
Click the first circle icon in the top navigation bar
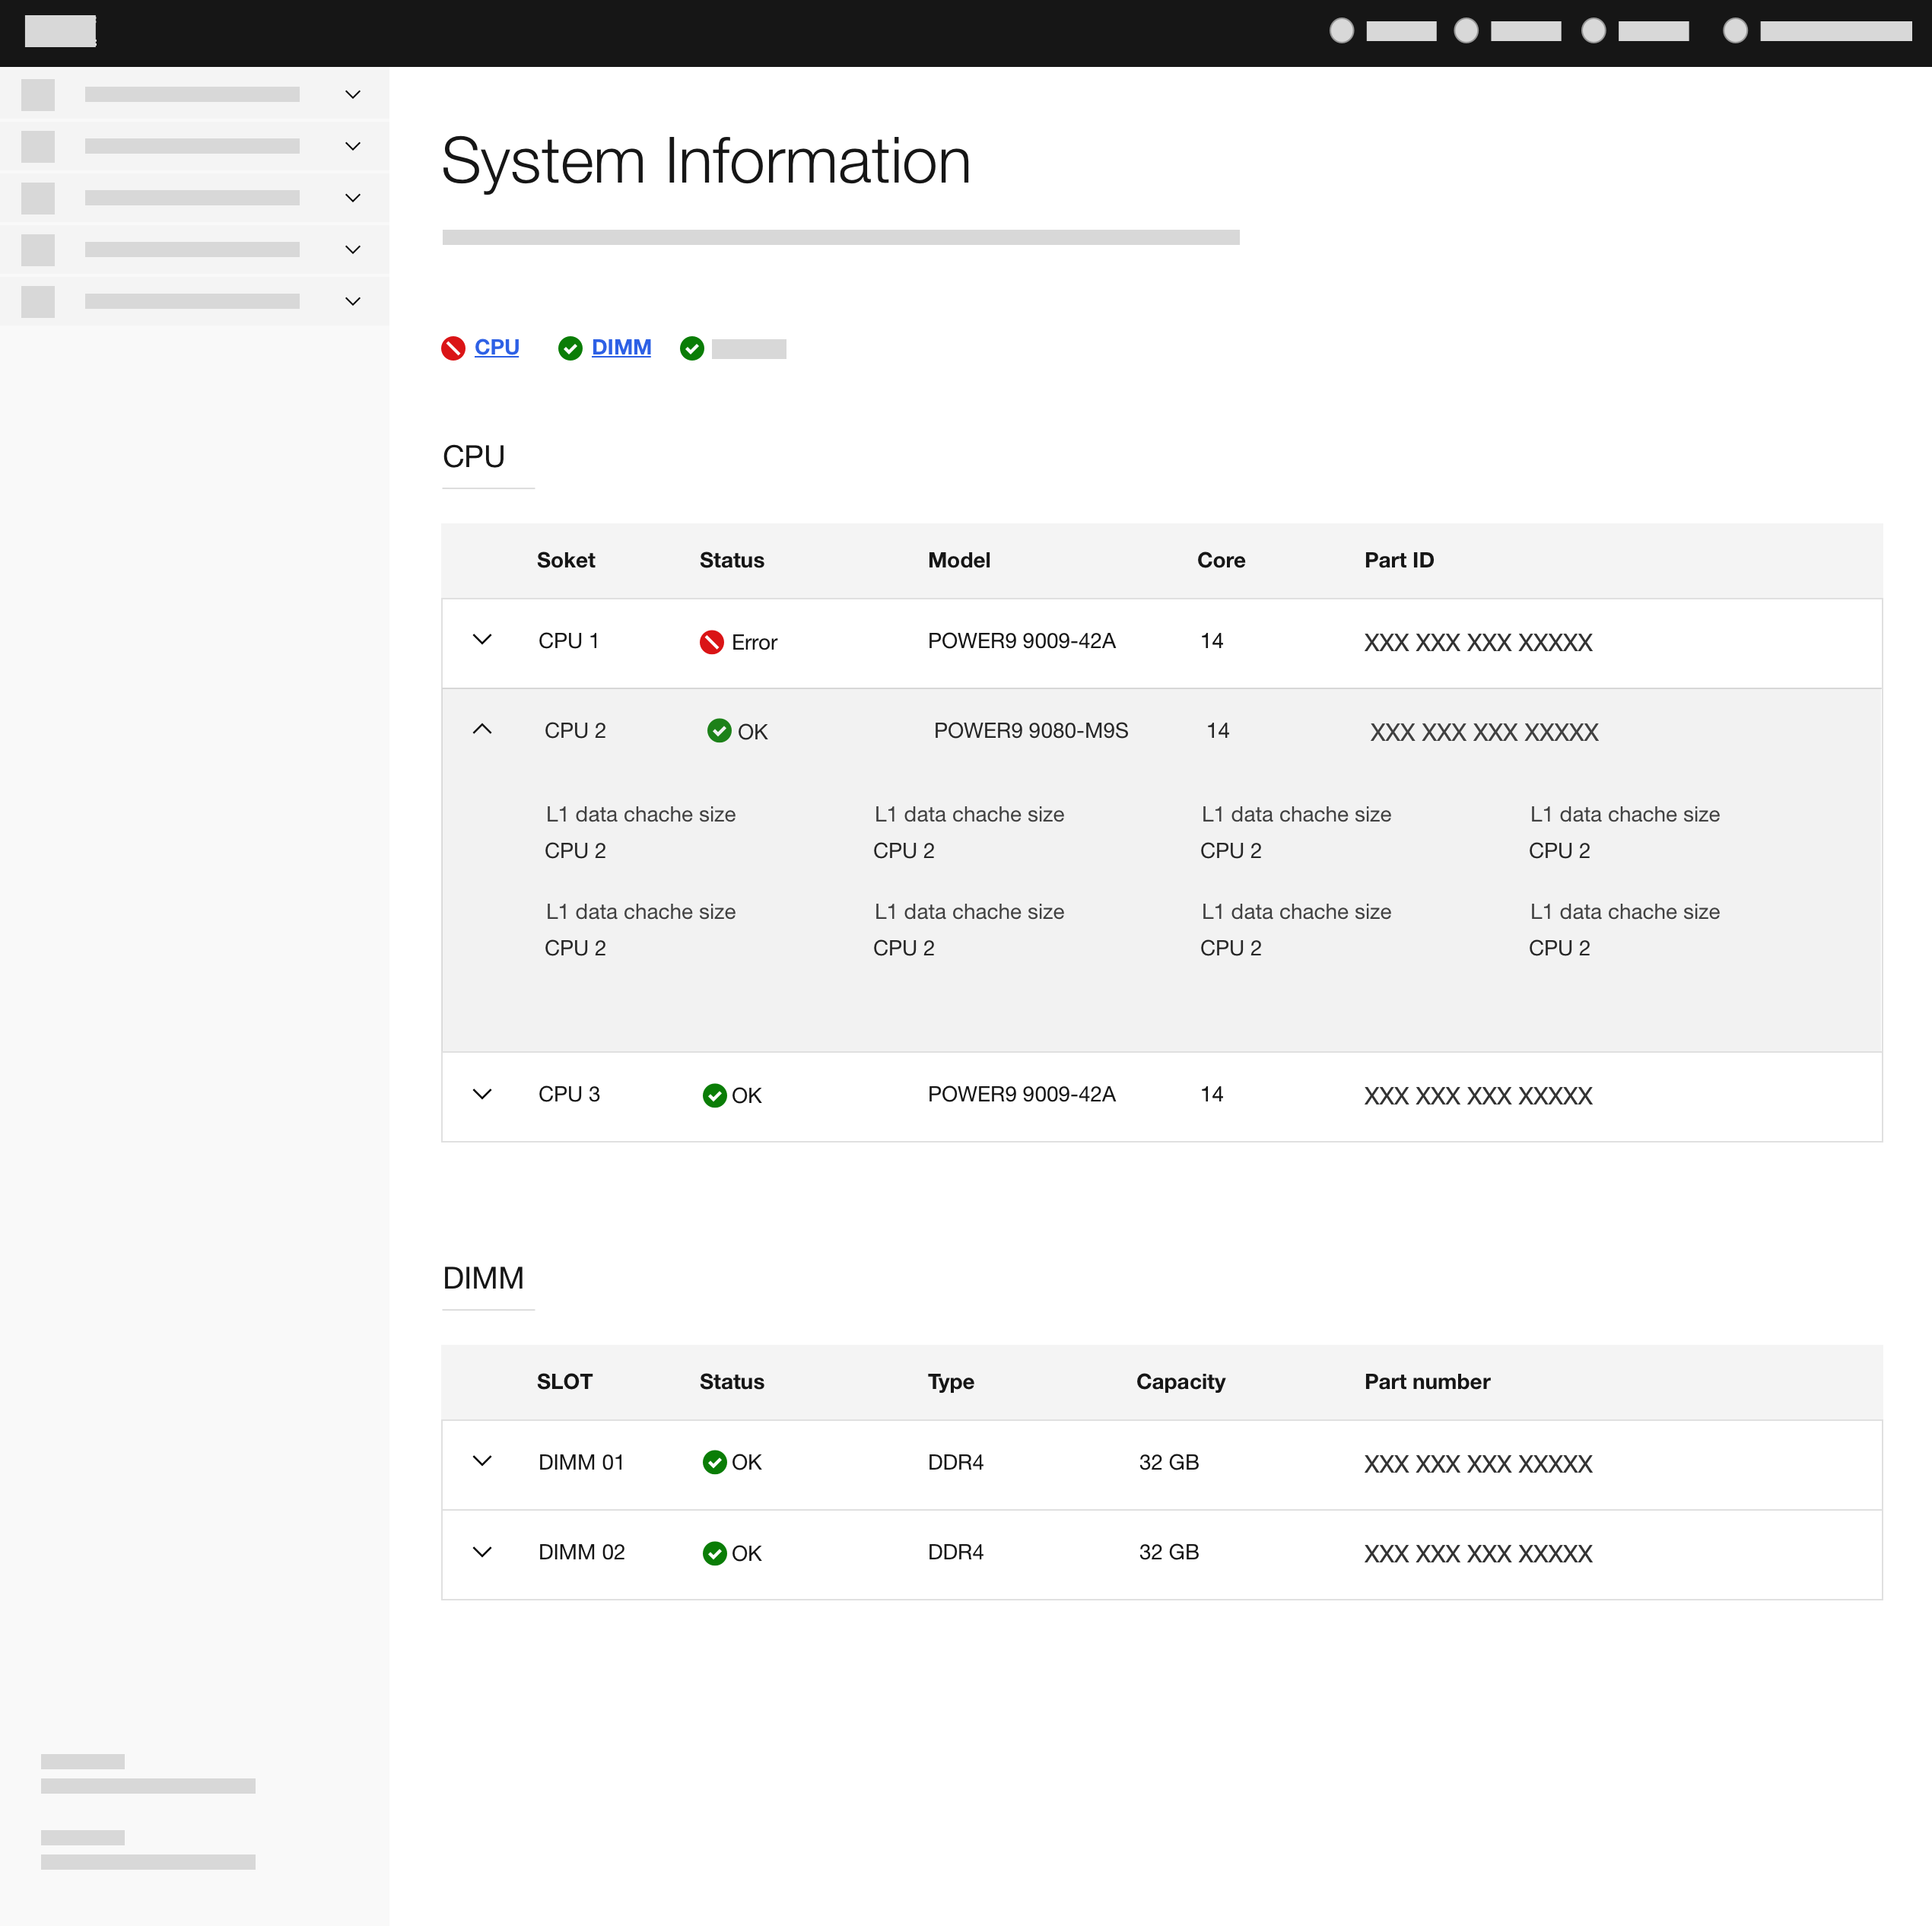point(1340,31)
